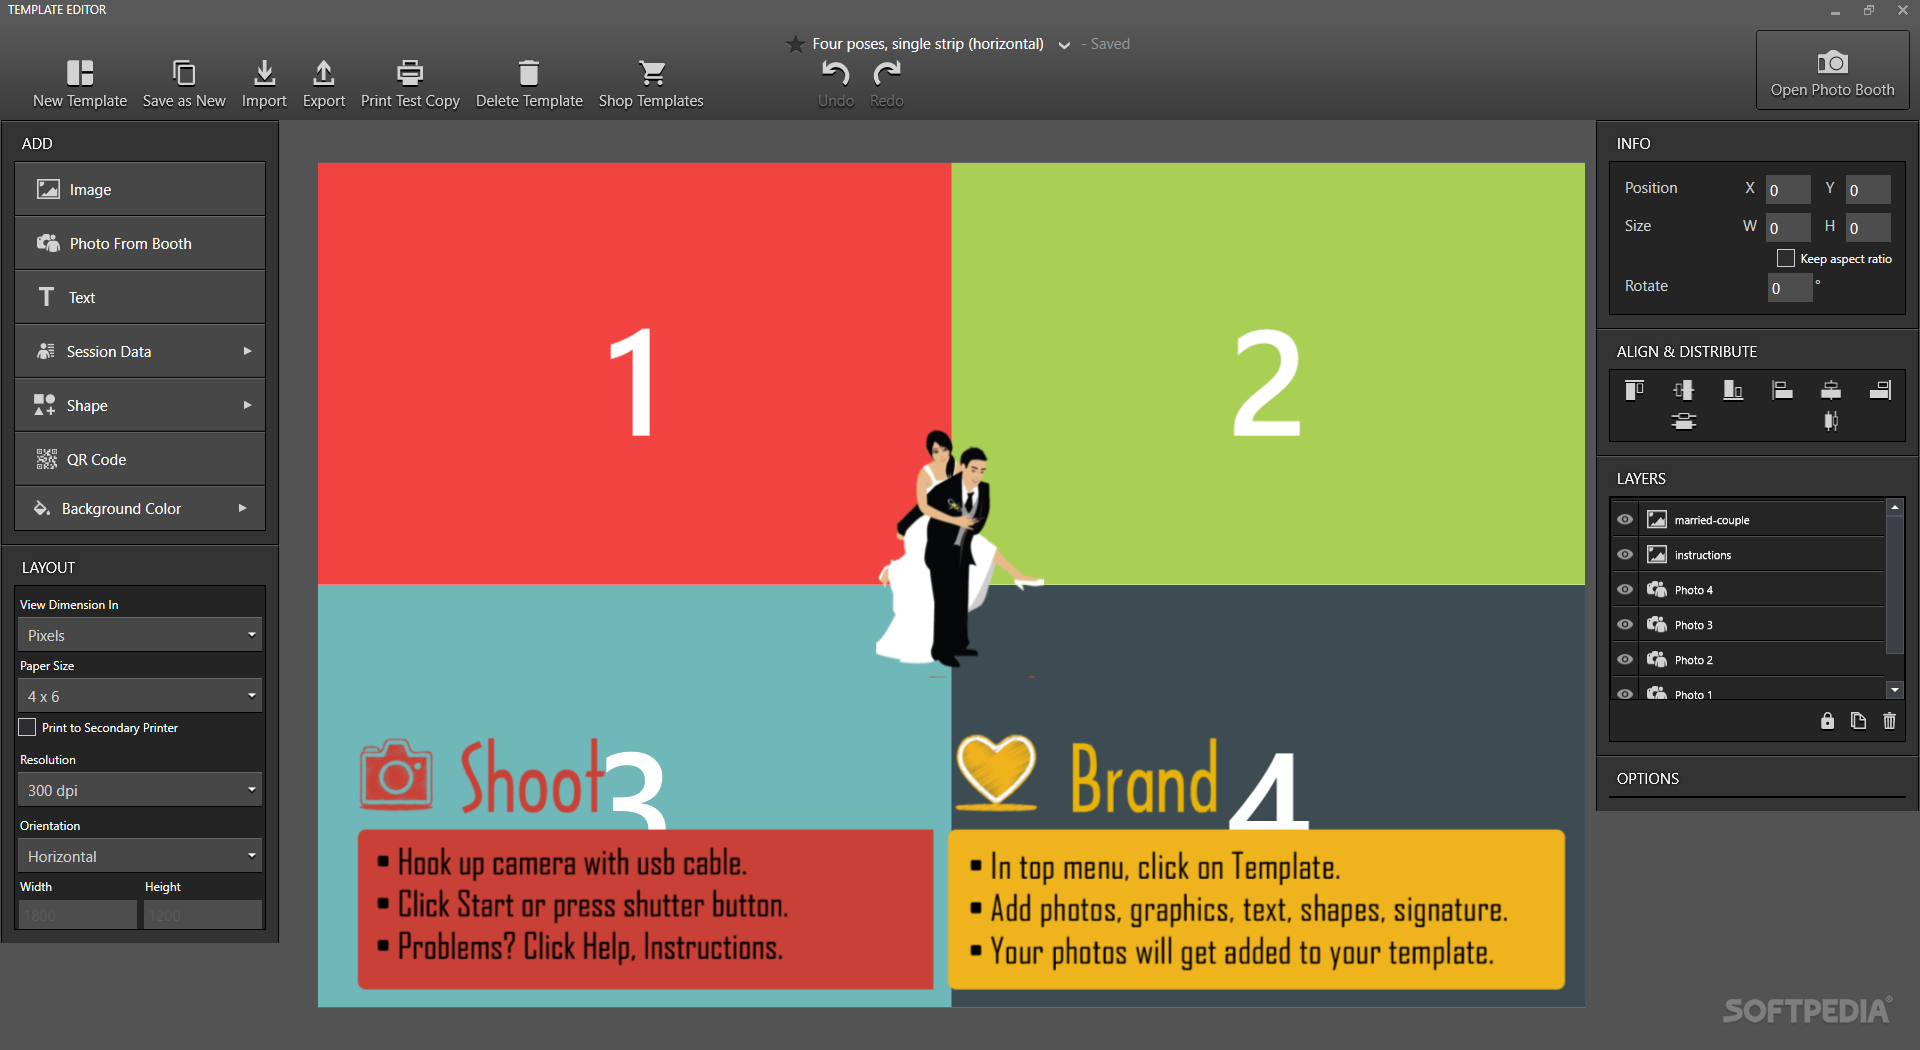
Task: Lock the selected layer
Action: [x=1828, y=721]
